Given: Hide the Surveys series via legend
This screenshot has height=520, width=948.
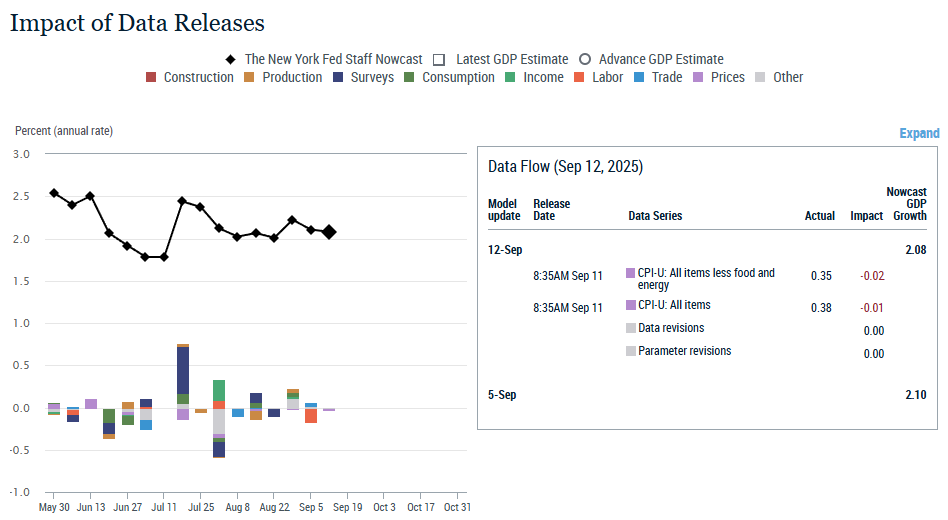Looking at the screenshot, I should 338,78.
